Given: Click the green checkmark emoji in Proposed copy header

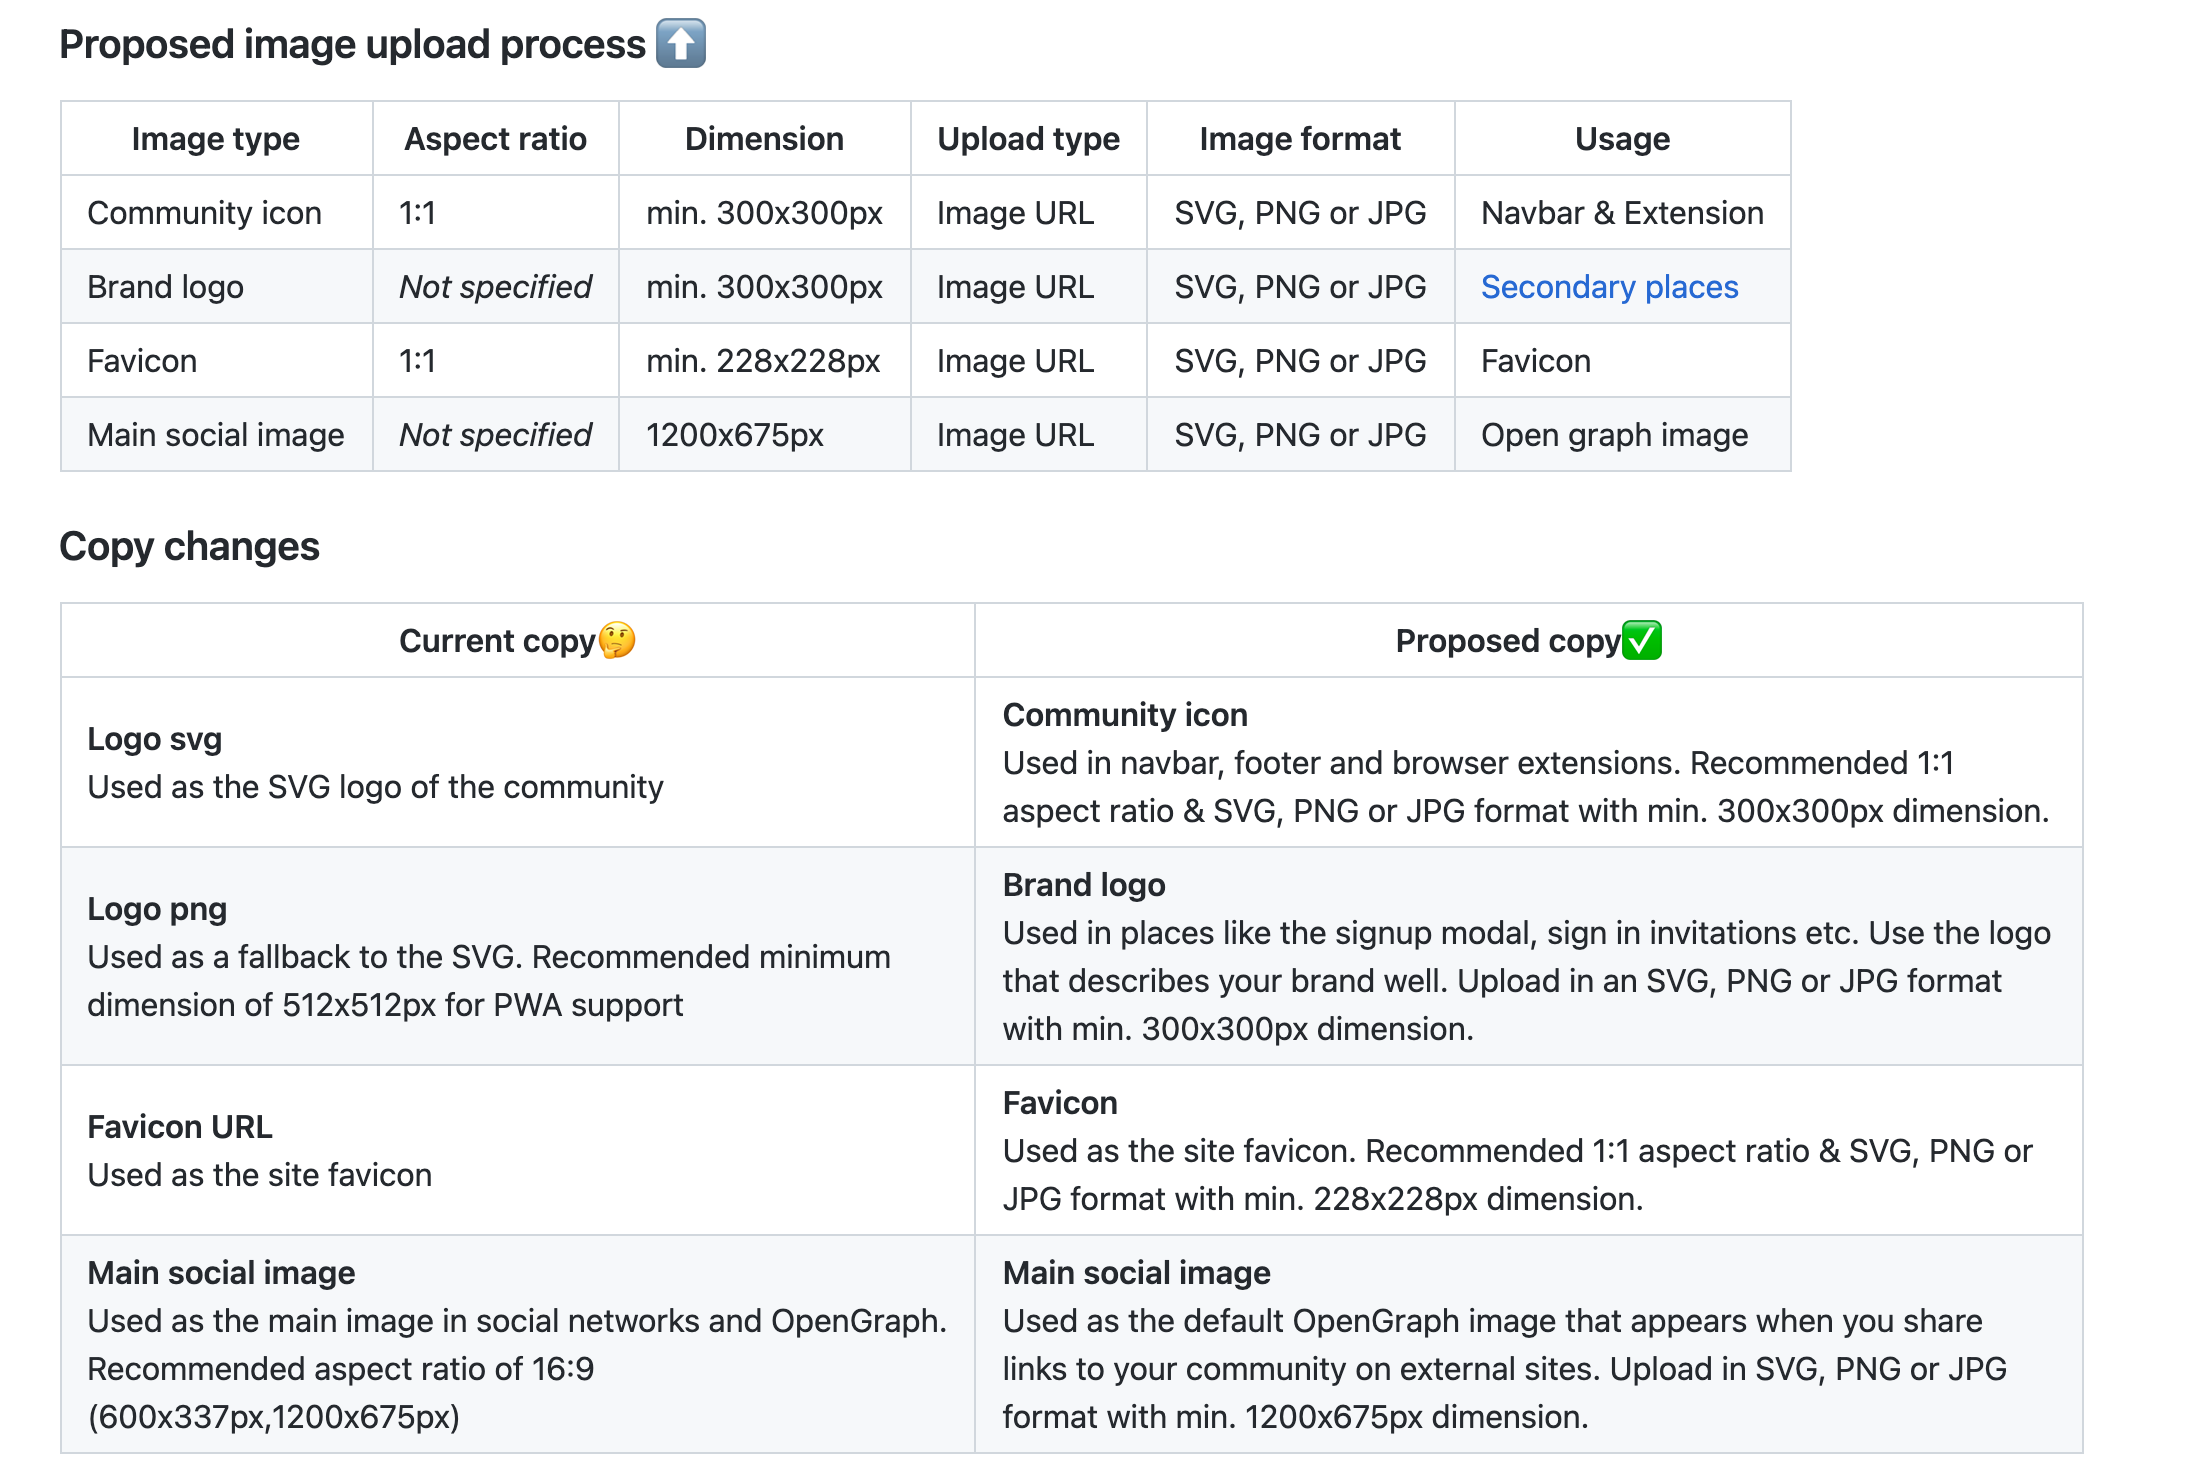Looking at the screenshot, I should [x=1640, y=640].
